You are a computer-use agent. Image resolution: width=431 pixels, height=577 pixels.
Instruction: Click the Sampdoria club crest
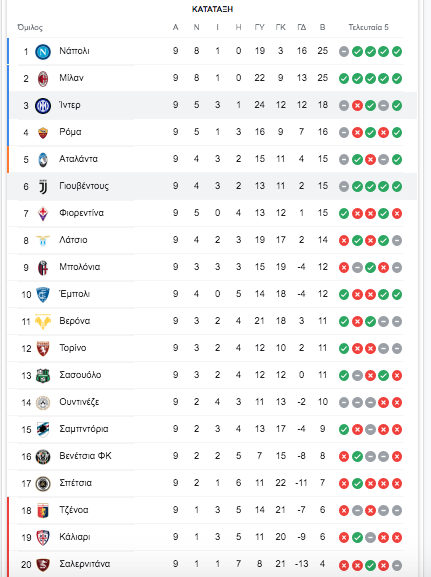click(43, 429)
